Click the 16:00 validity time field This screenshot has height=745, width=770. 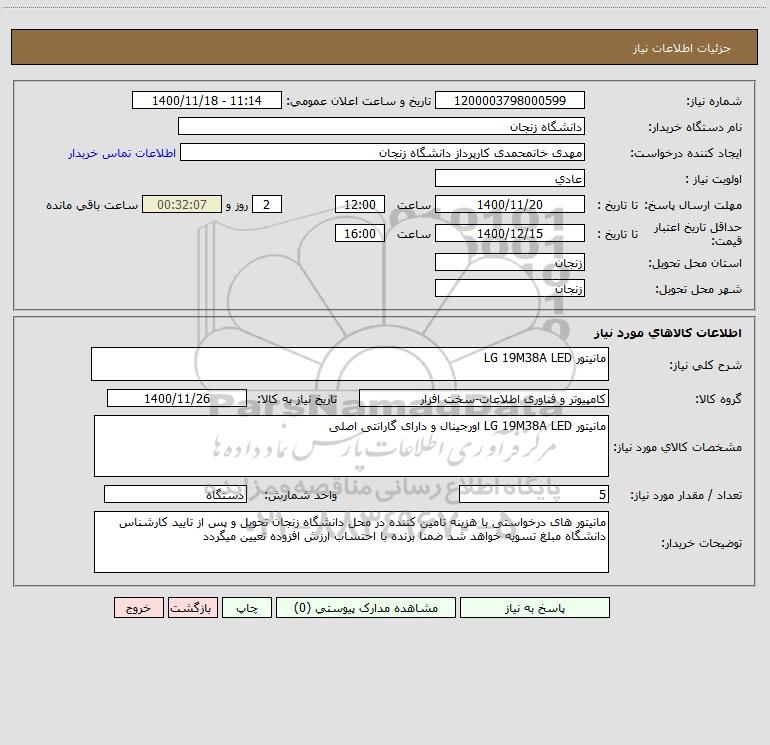(359, 233)
